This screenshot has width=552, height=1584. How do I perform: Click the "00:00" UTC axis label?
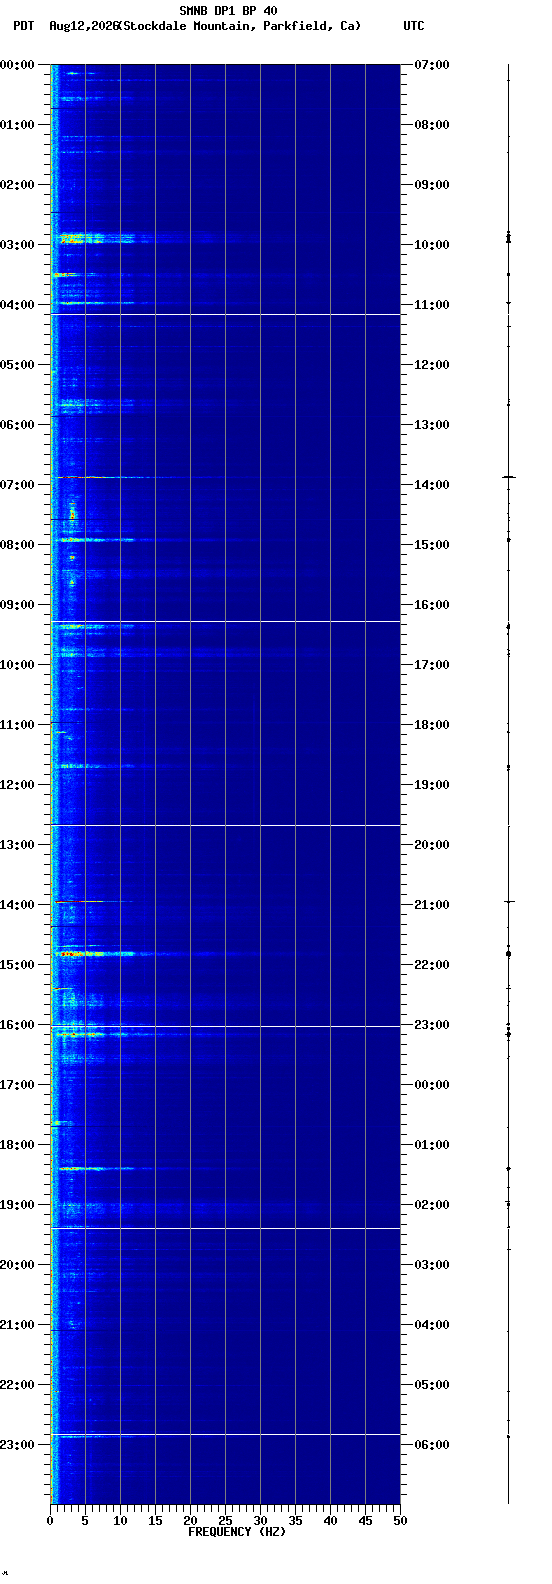[431, 1085]
